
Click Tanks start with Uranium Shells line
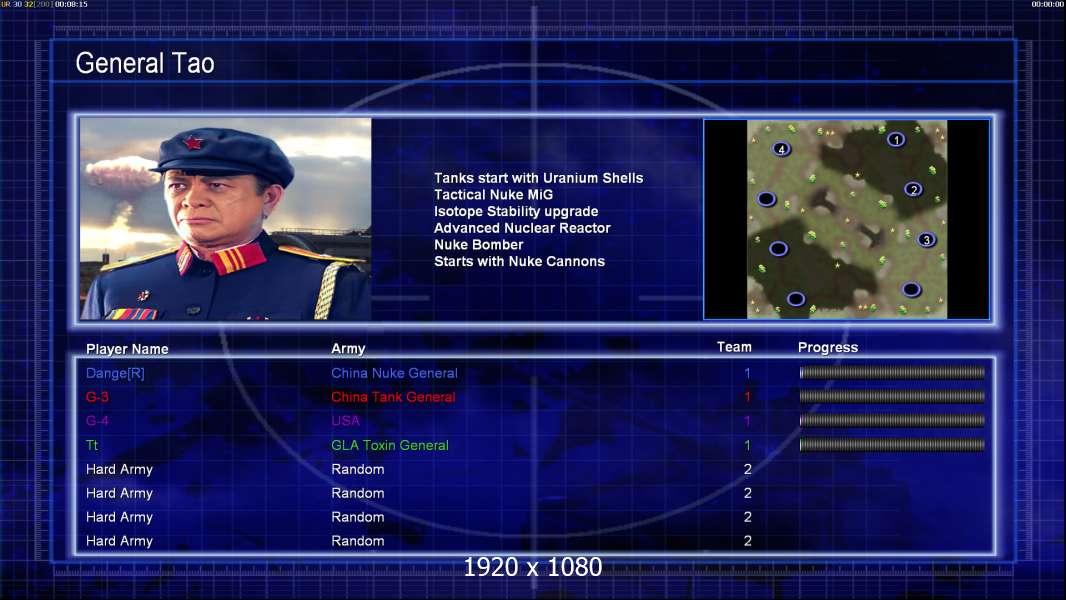click(538, 178)
